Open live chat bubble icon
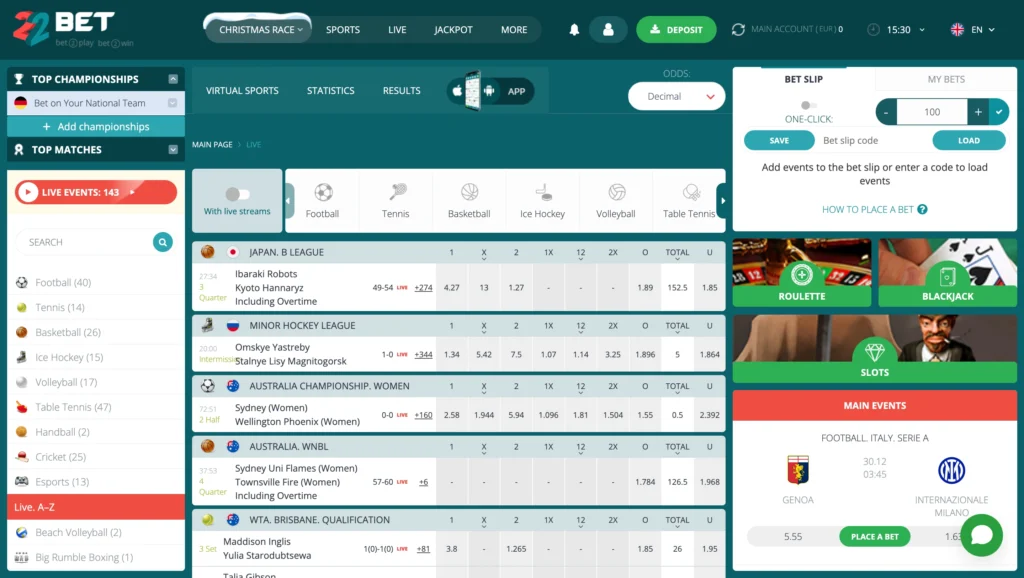 coord(982,535)
